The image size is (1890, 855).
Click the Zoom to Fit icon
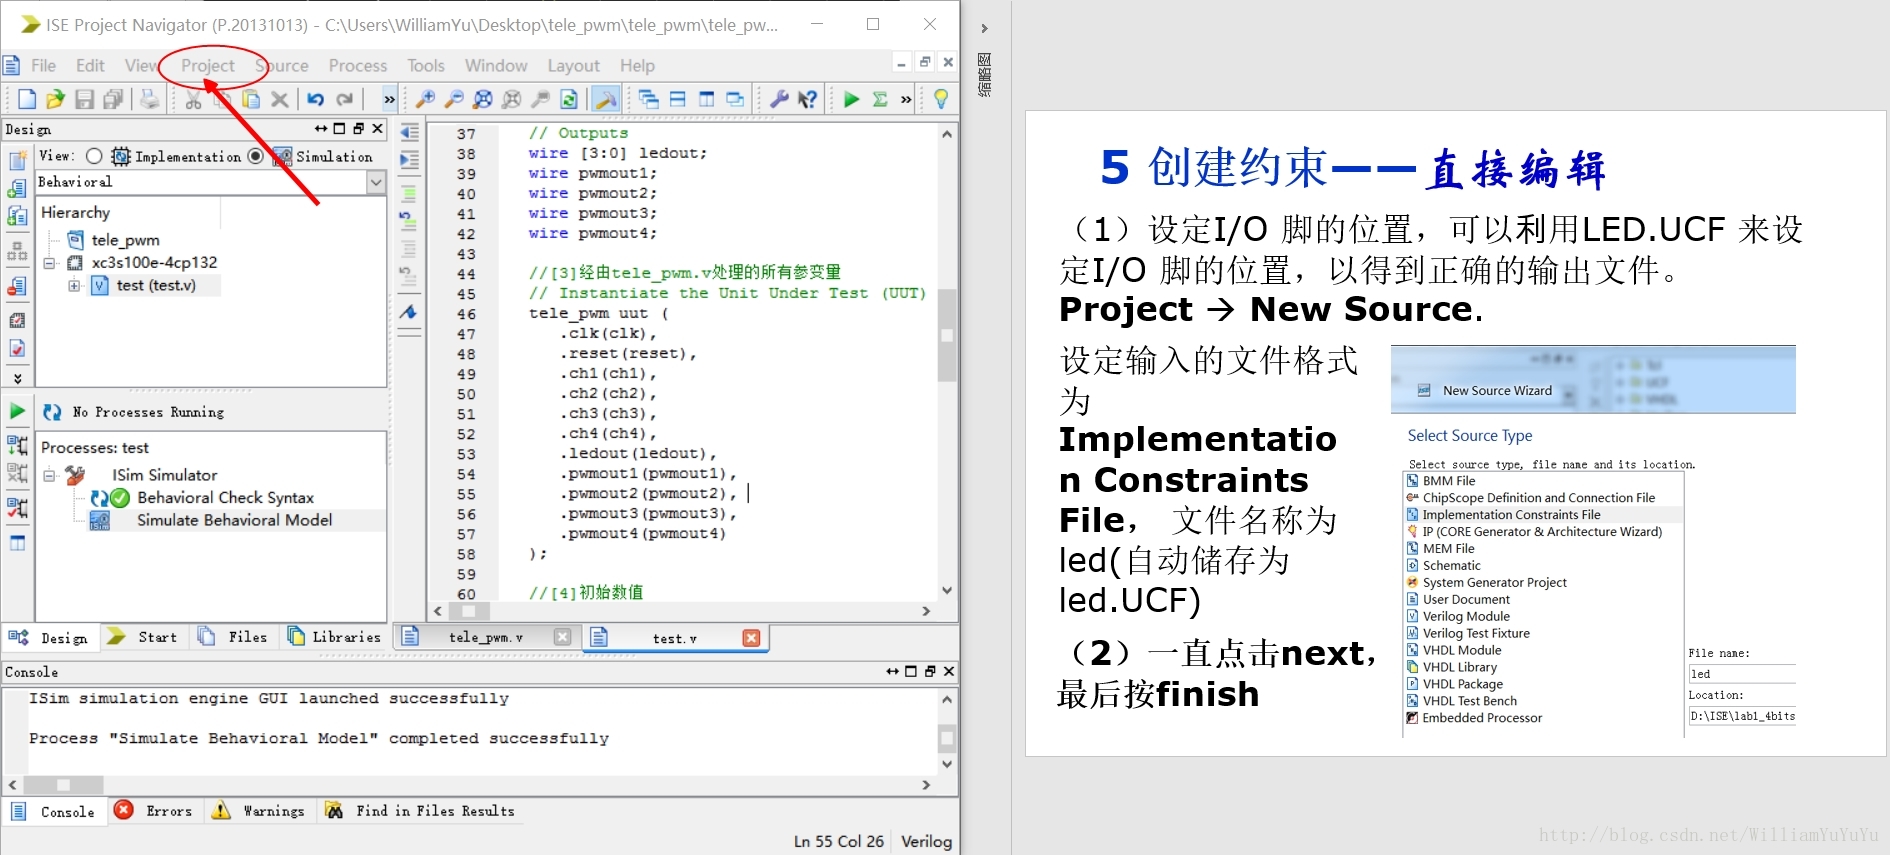(x=483, y=99)
